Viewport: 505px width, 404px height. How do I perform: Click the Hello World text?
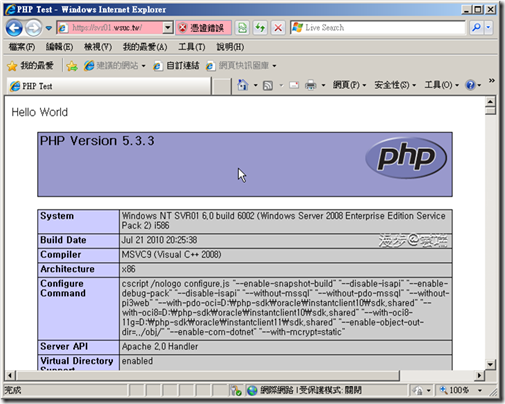[x=40, y=112]
